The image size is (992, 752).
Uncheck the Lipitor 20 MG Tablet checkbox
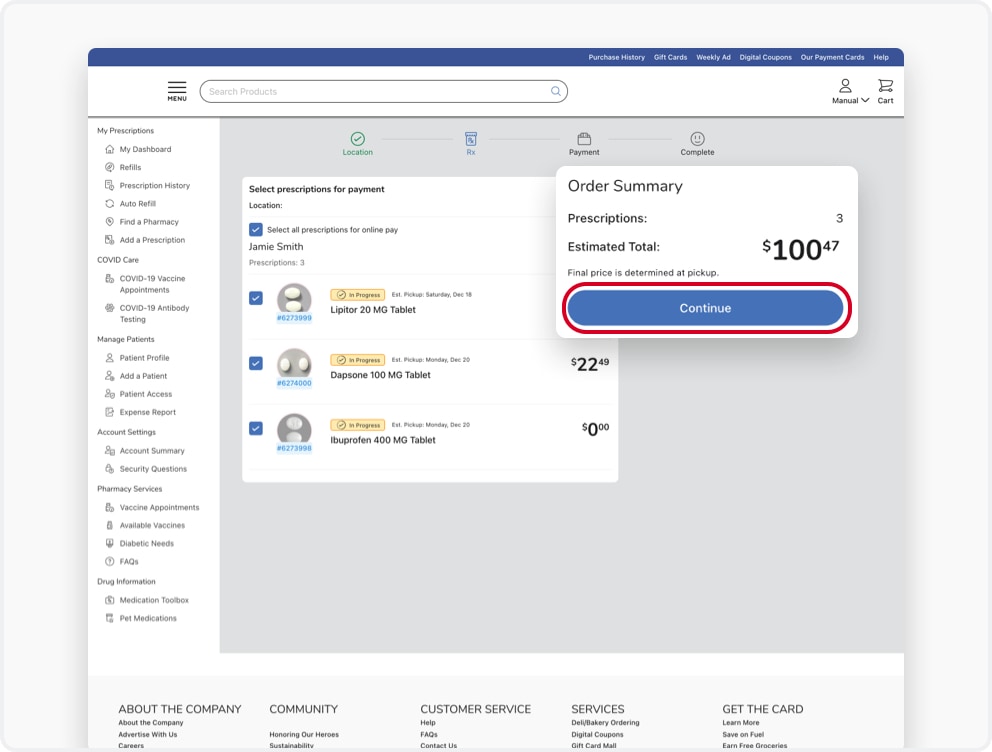[256, 298]
